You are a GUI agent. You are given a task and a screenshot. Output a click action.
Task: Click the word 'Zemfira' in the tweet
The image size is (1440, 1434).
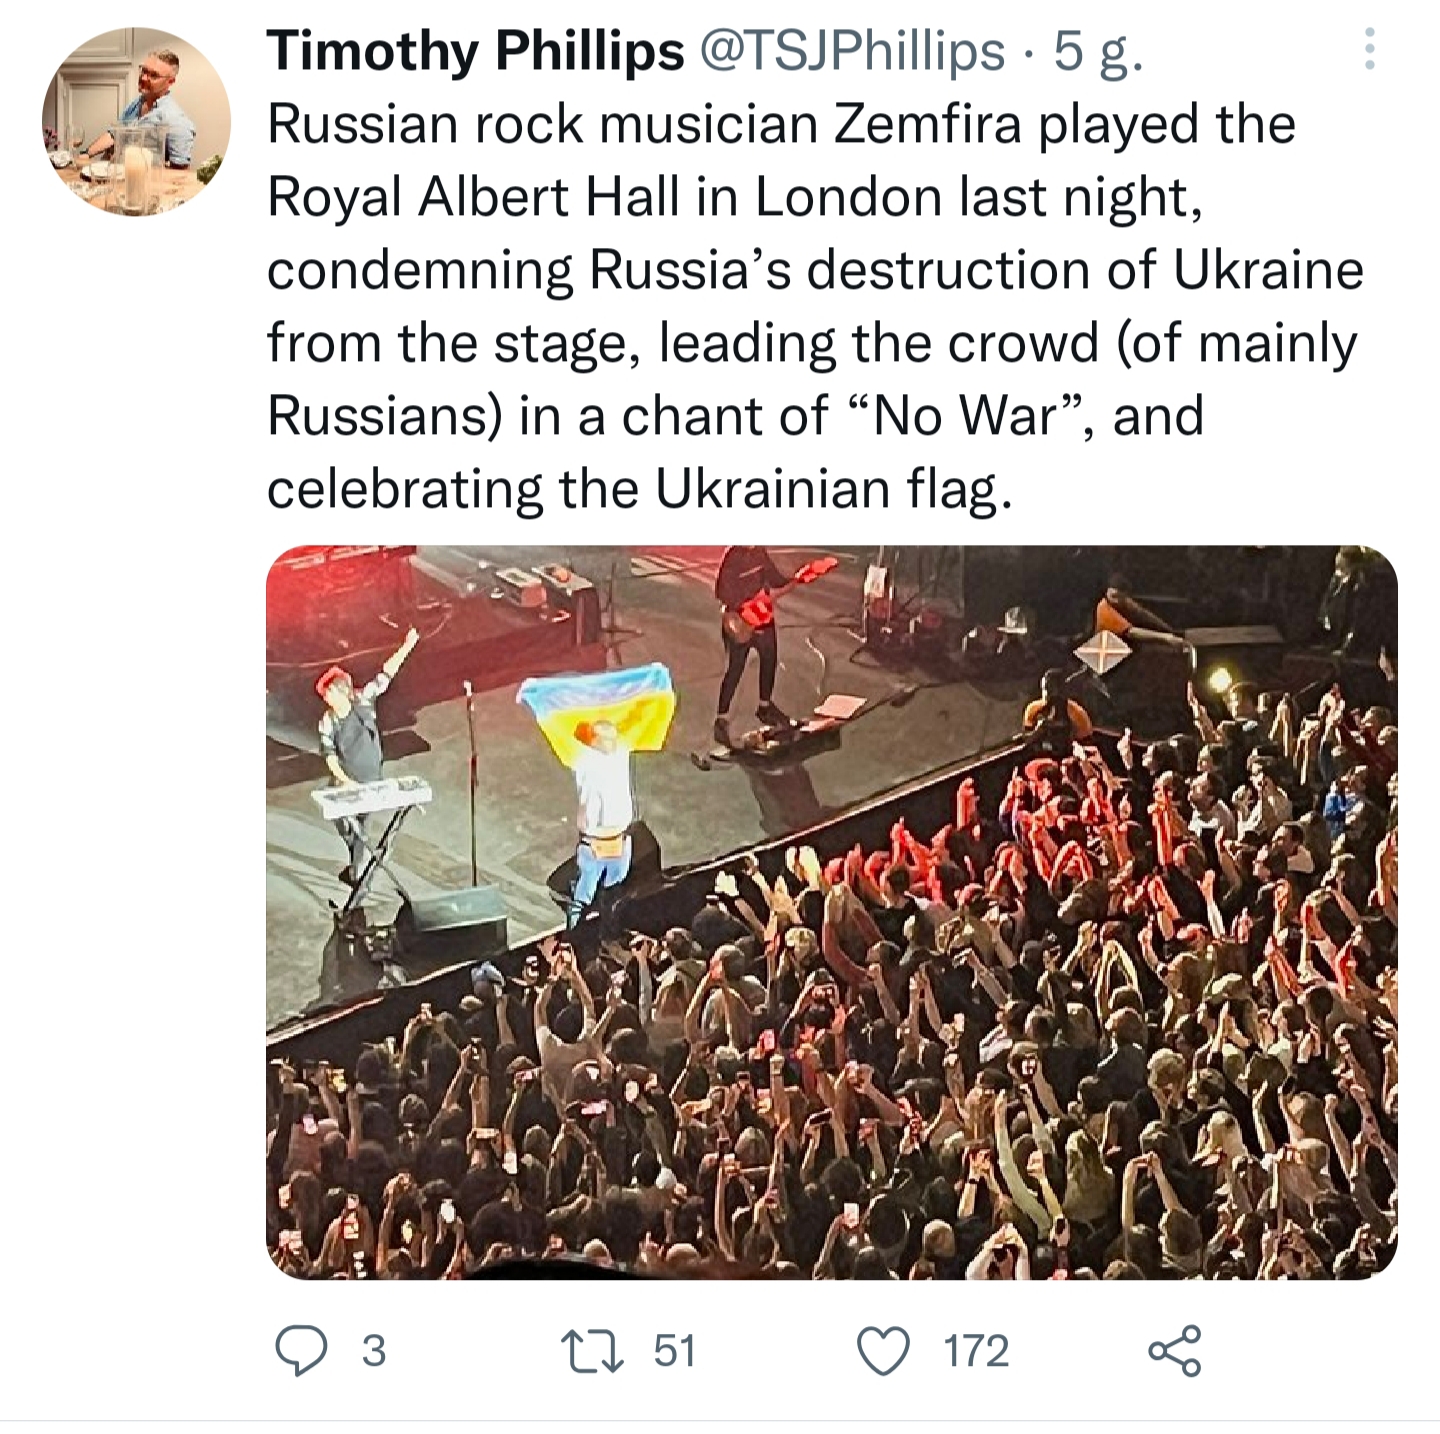click(928, 125)
